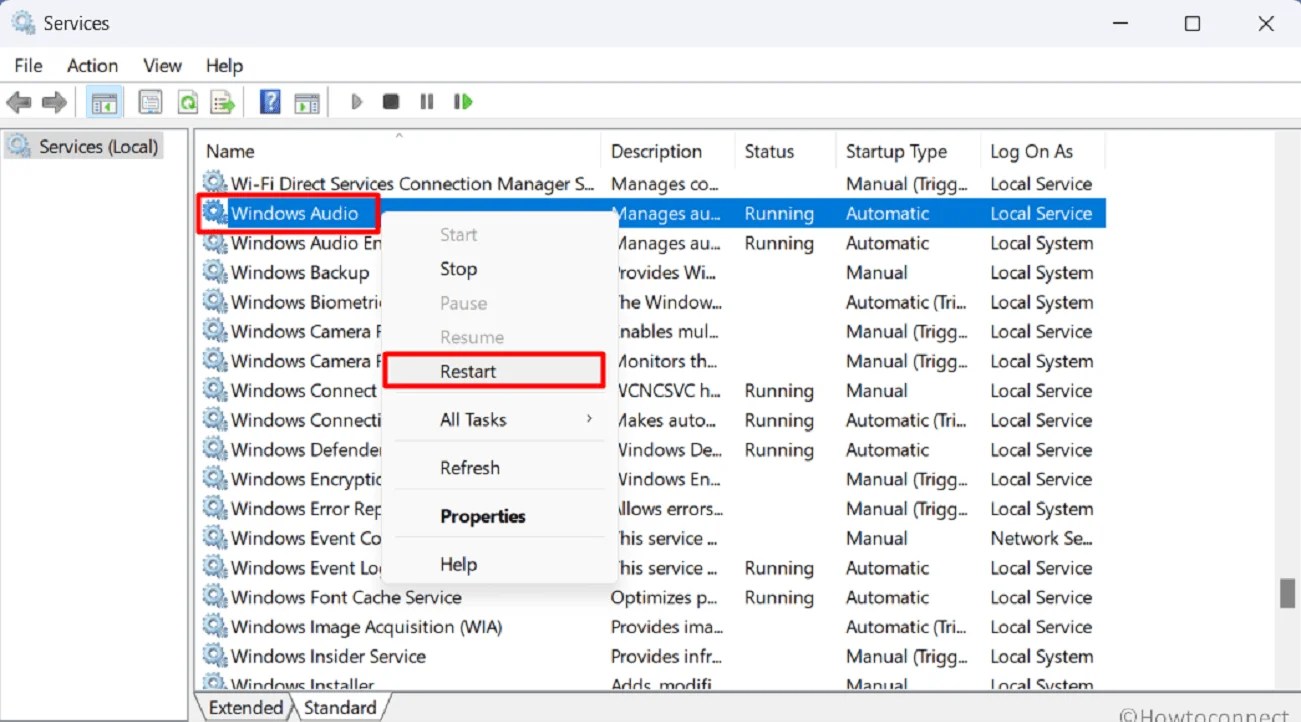Select Restart from the context menu
The width and height of the screenshot is (1301, 722).
468,371
